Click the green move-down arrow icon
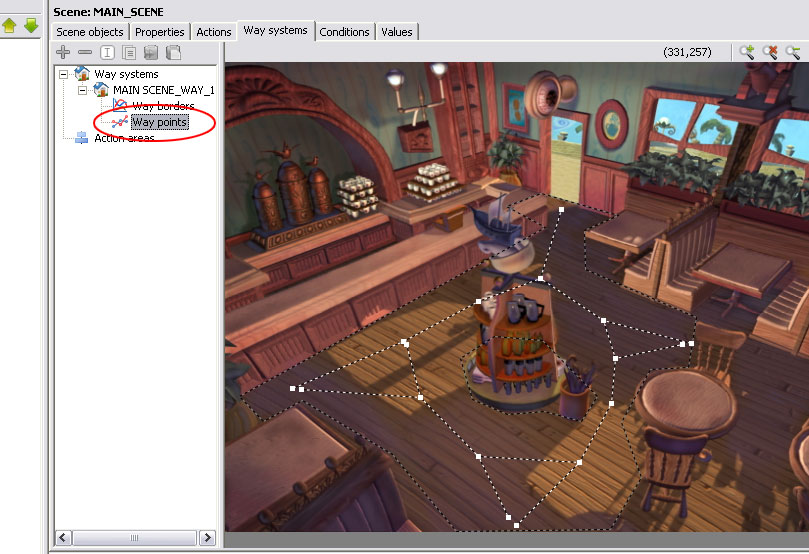 pos(31,25)
